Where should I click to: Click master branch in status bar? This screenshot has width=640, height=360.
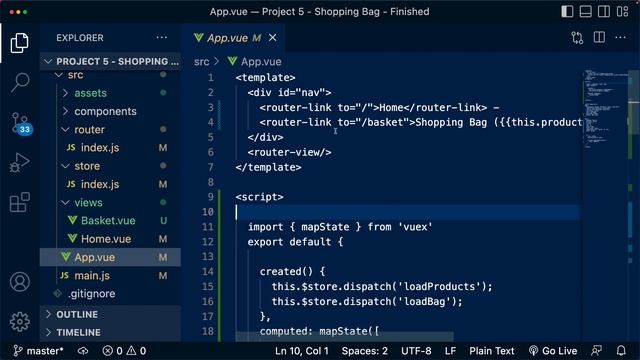point(38,351)
